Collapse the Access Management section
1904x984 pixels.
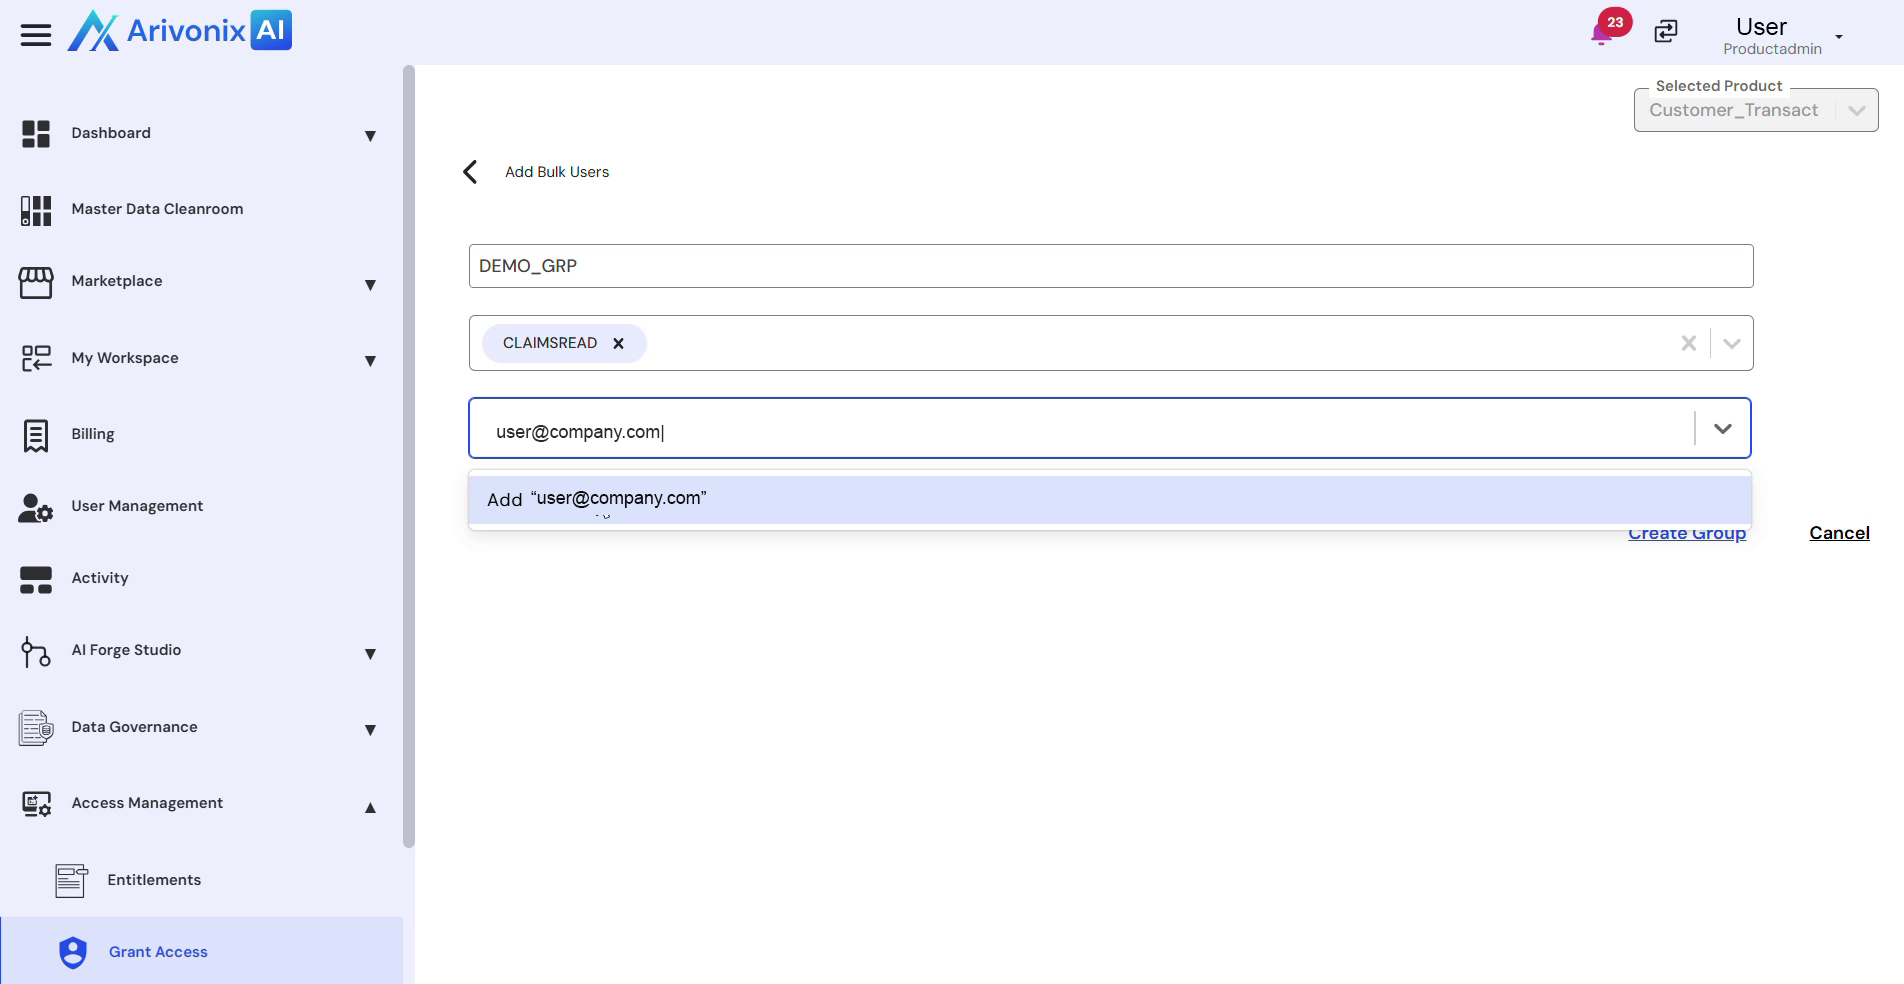(370, 807)
